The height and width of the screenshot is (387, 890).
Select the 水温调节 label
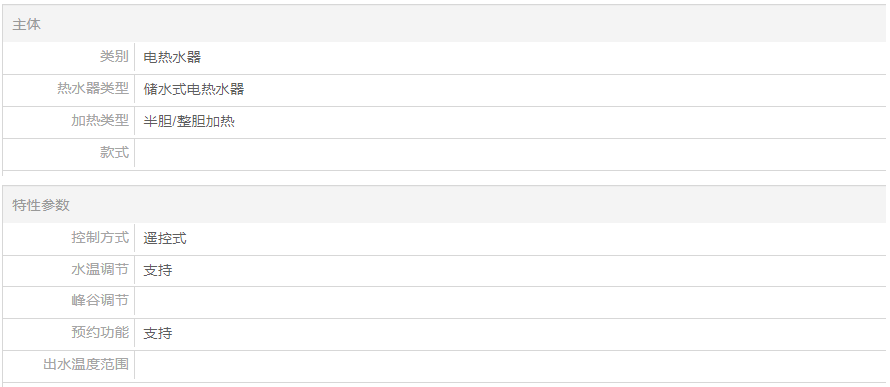tap(100, 270)
